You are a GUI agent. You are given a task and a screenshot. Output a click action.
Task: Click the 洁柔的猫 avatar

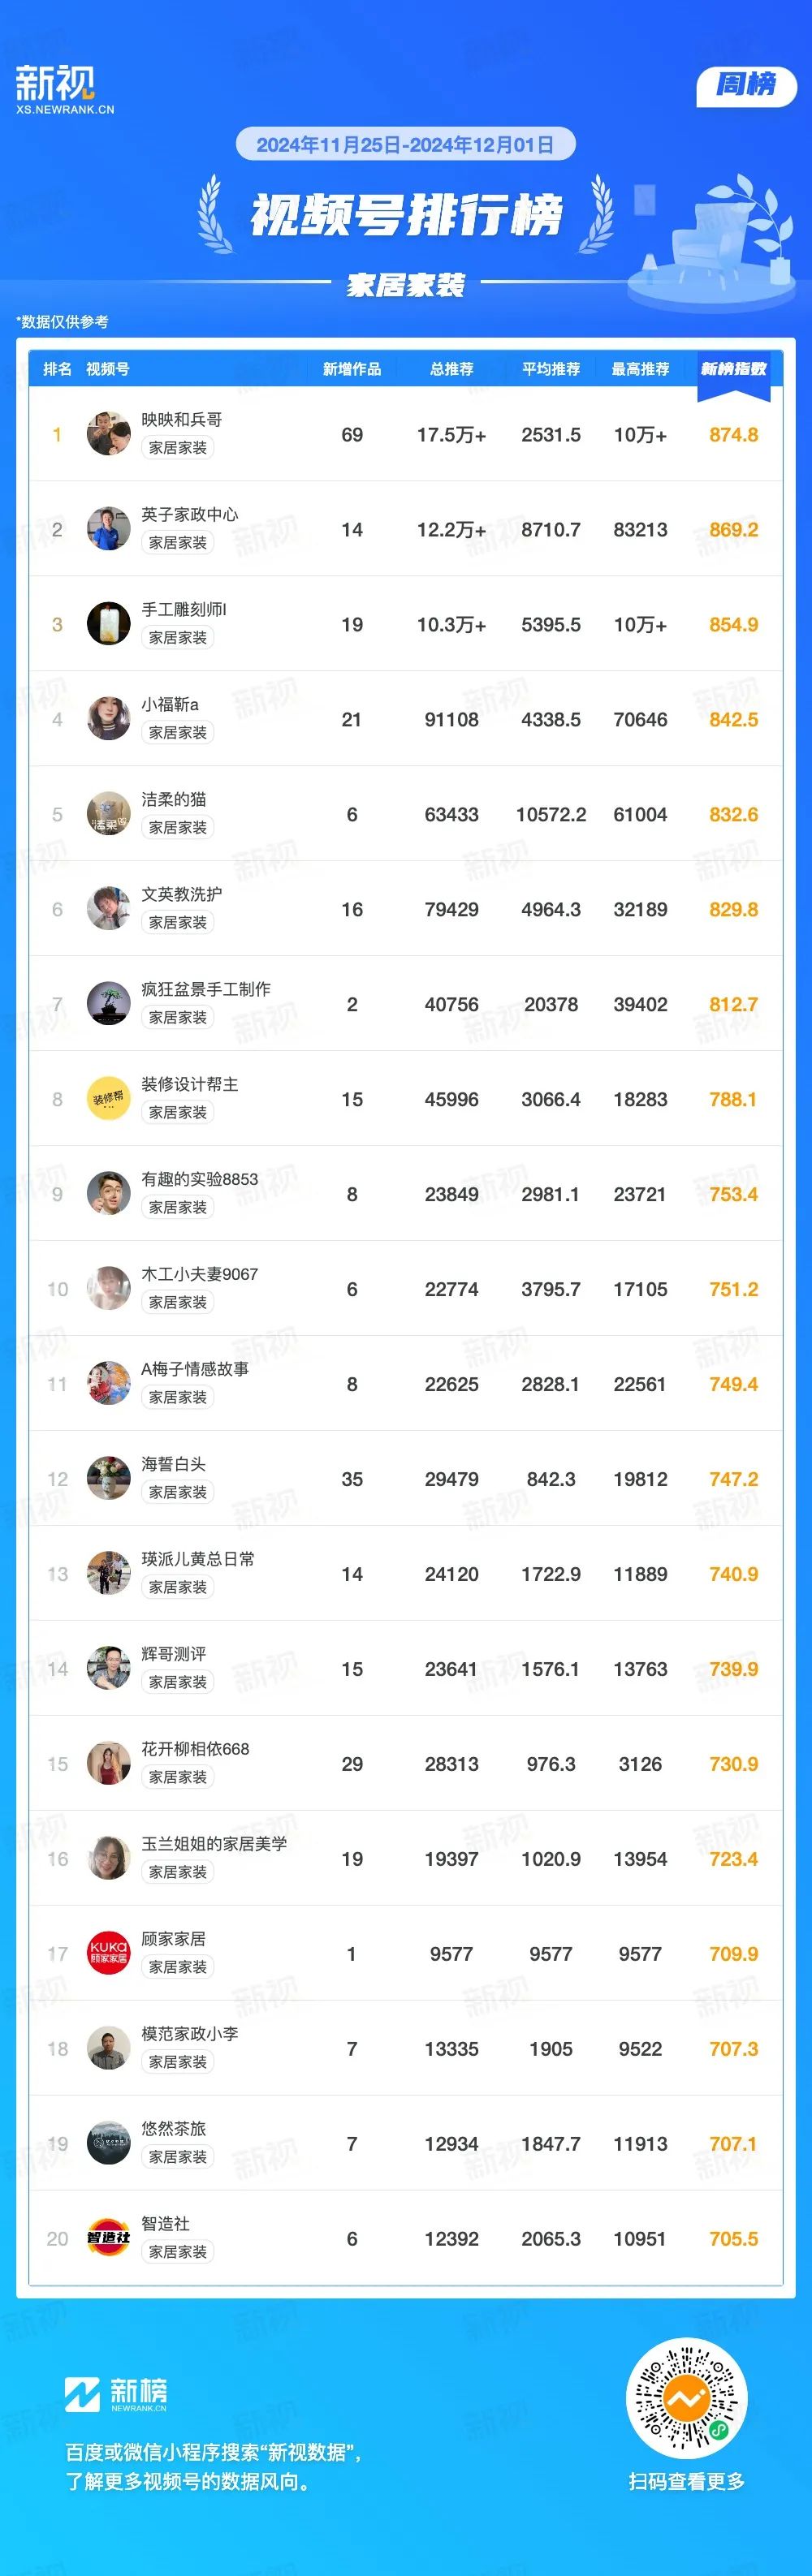[108, 814]
